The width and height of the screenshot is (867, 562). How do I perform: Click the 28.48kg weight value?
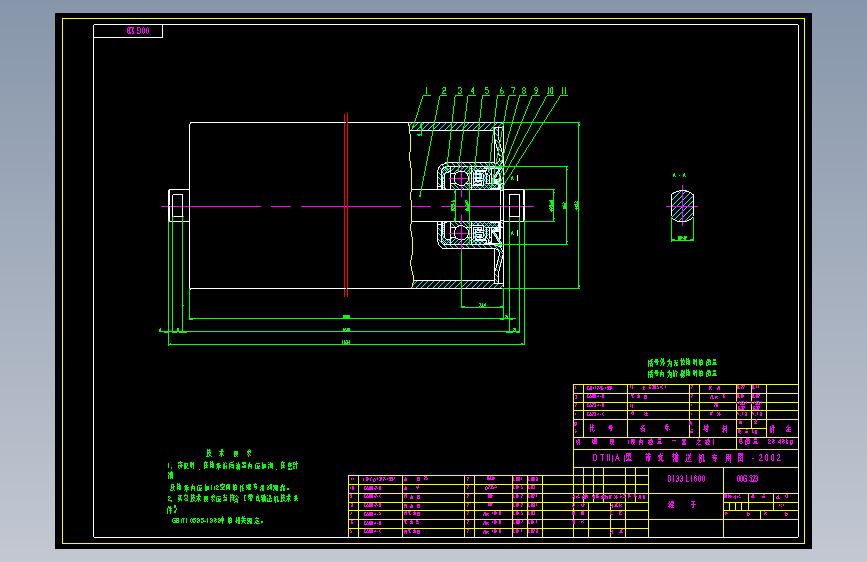pos(780,442)
